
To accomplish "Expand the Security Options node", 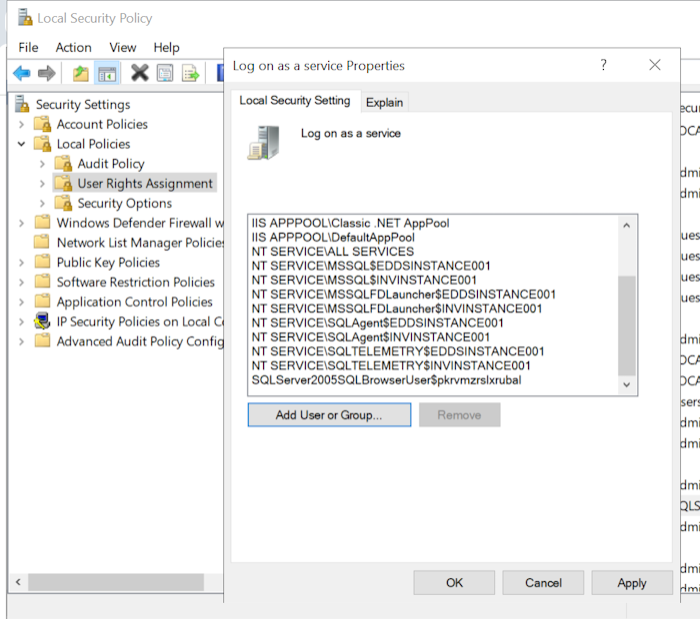I will 42,204.
